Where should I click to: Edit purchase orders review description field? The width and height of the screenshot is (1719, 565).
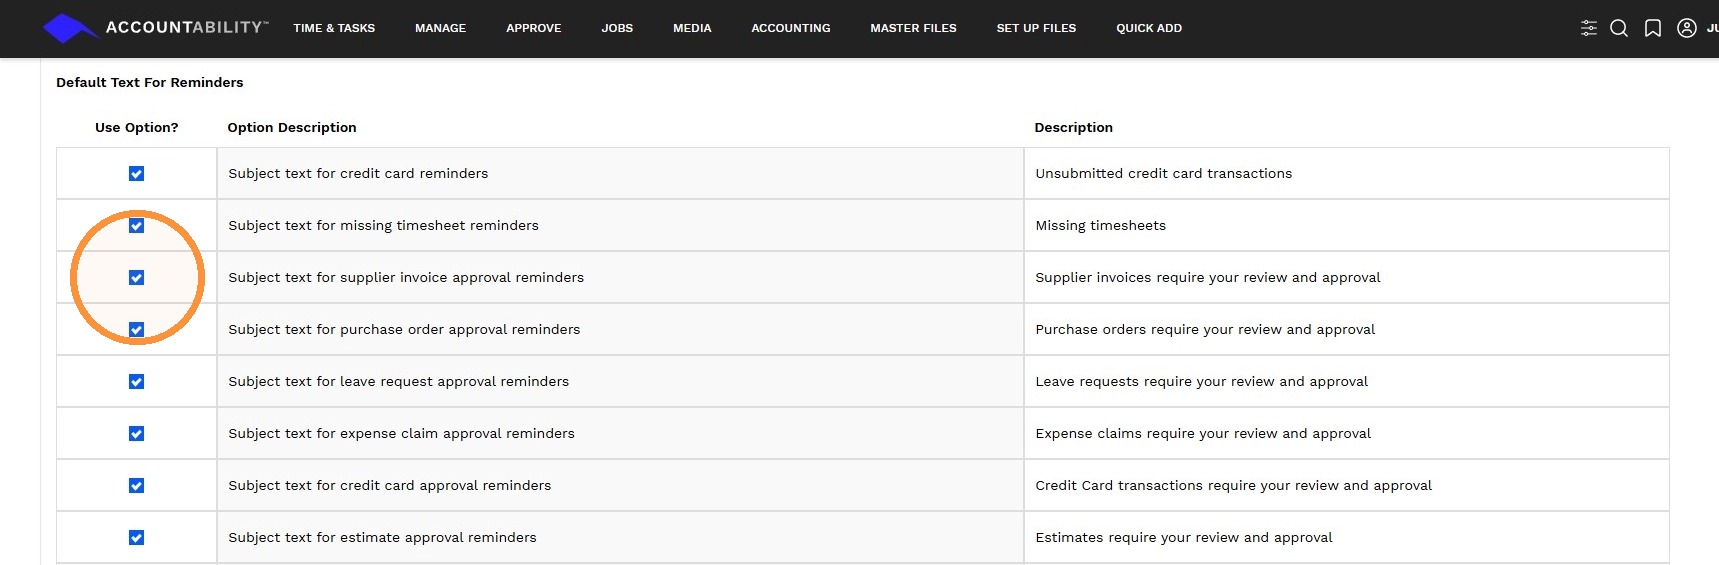1346,330
